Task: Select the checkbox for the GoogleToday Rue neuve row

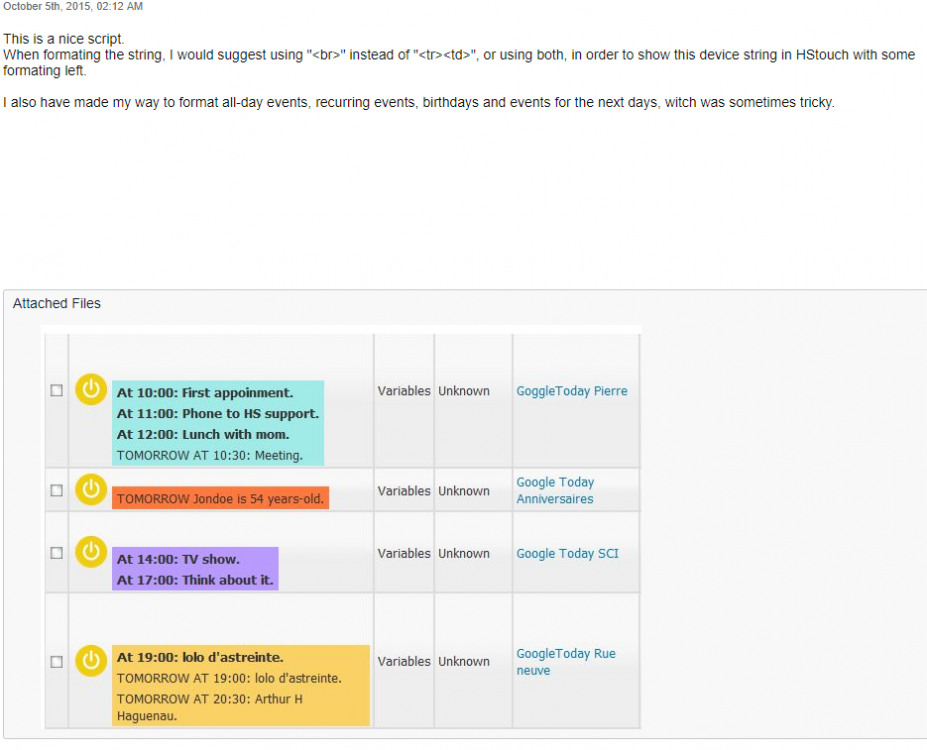Action: pyautogui.click(x=57, y=662)
